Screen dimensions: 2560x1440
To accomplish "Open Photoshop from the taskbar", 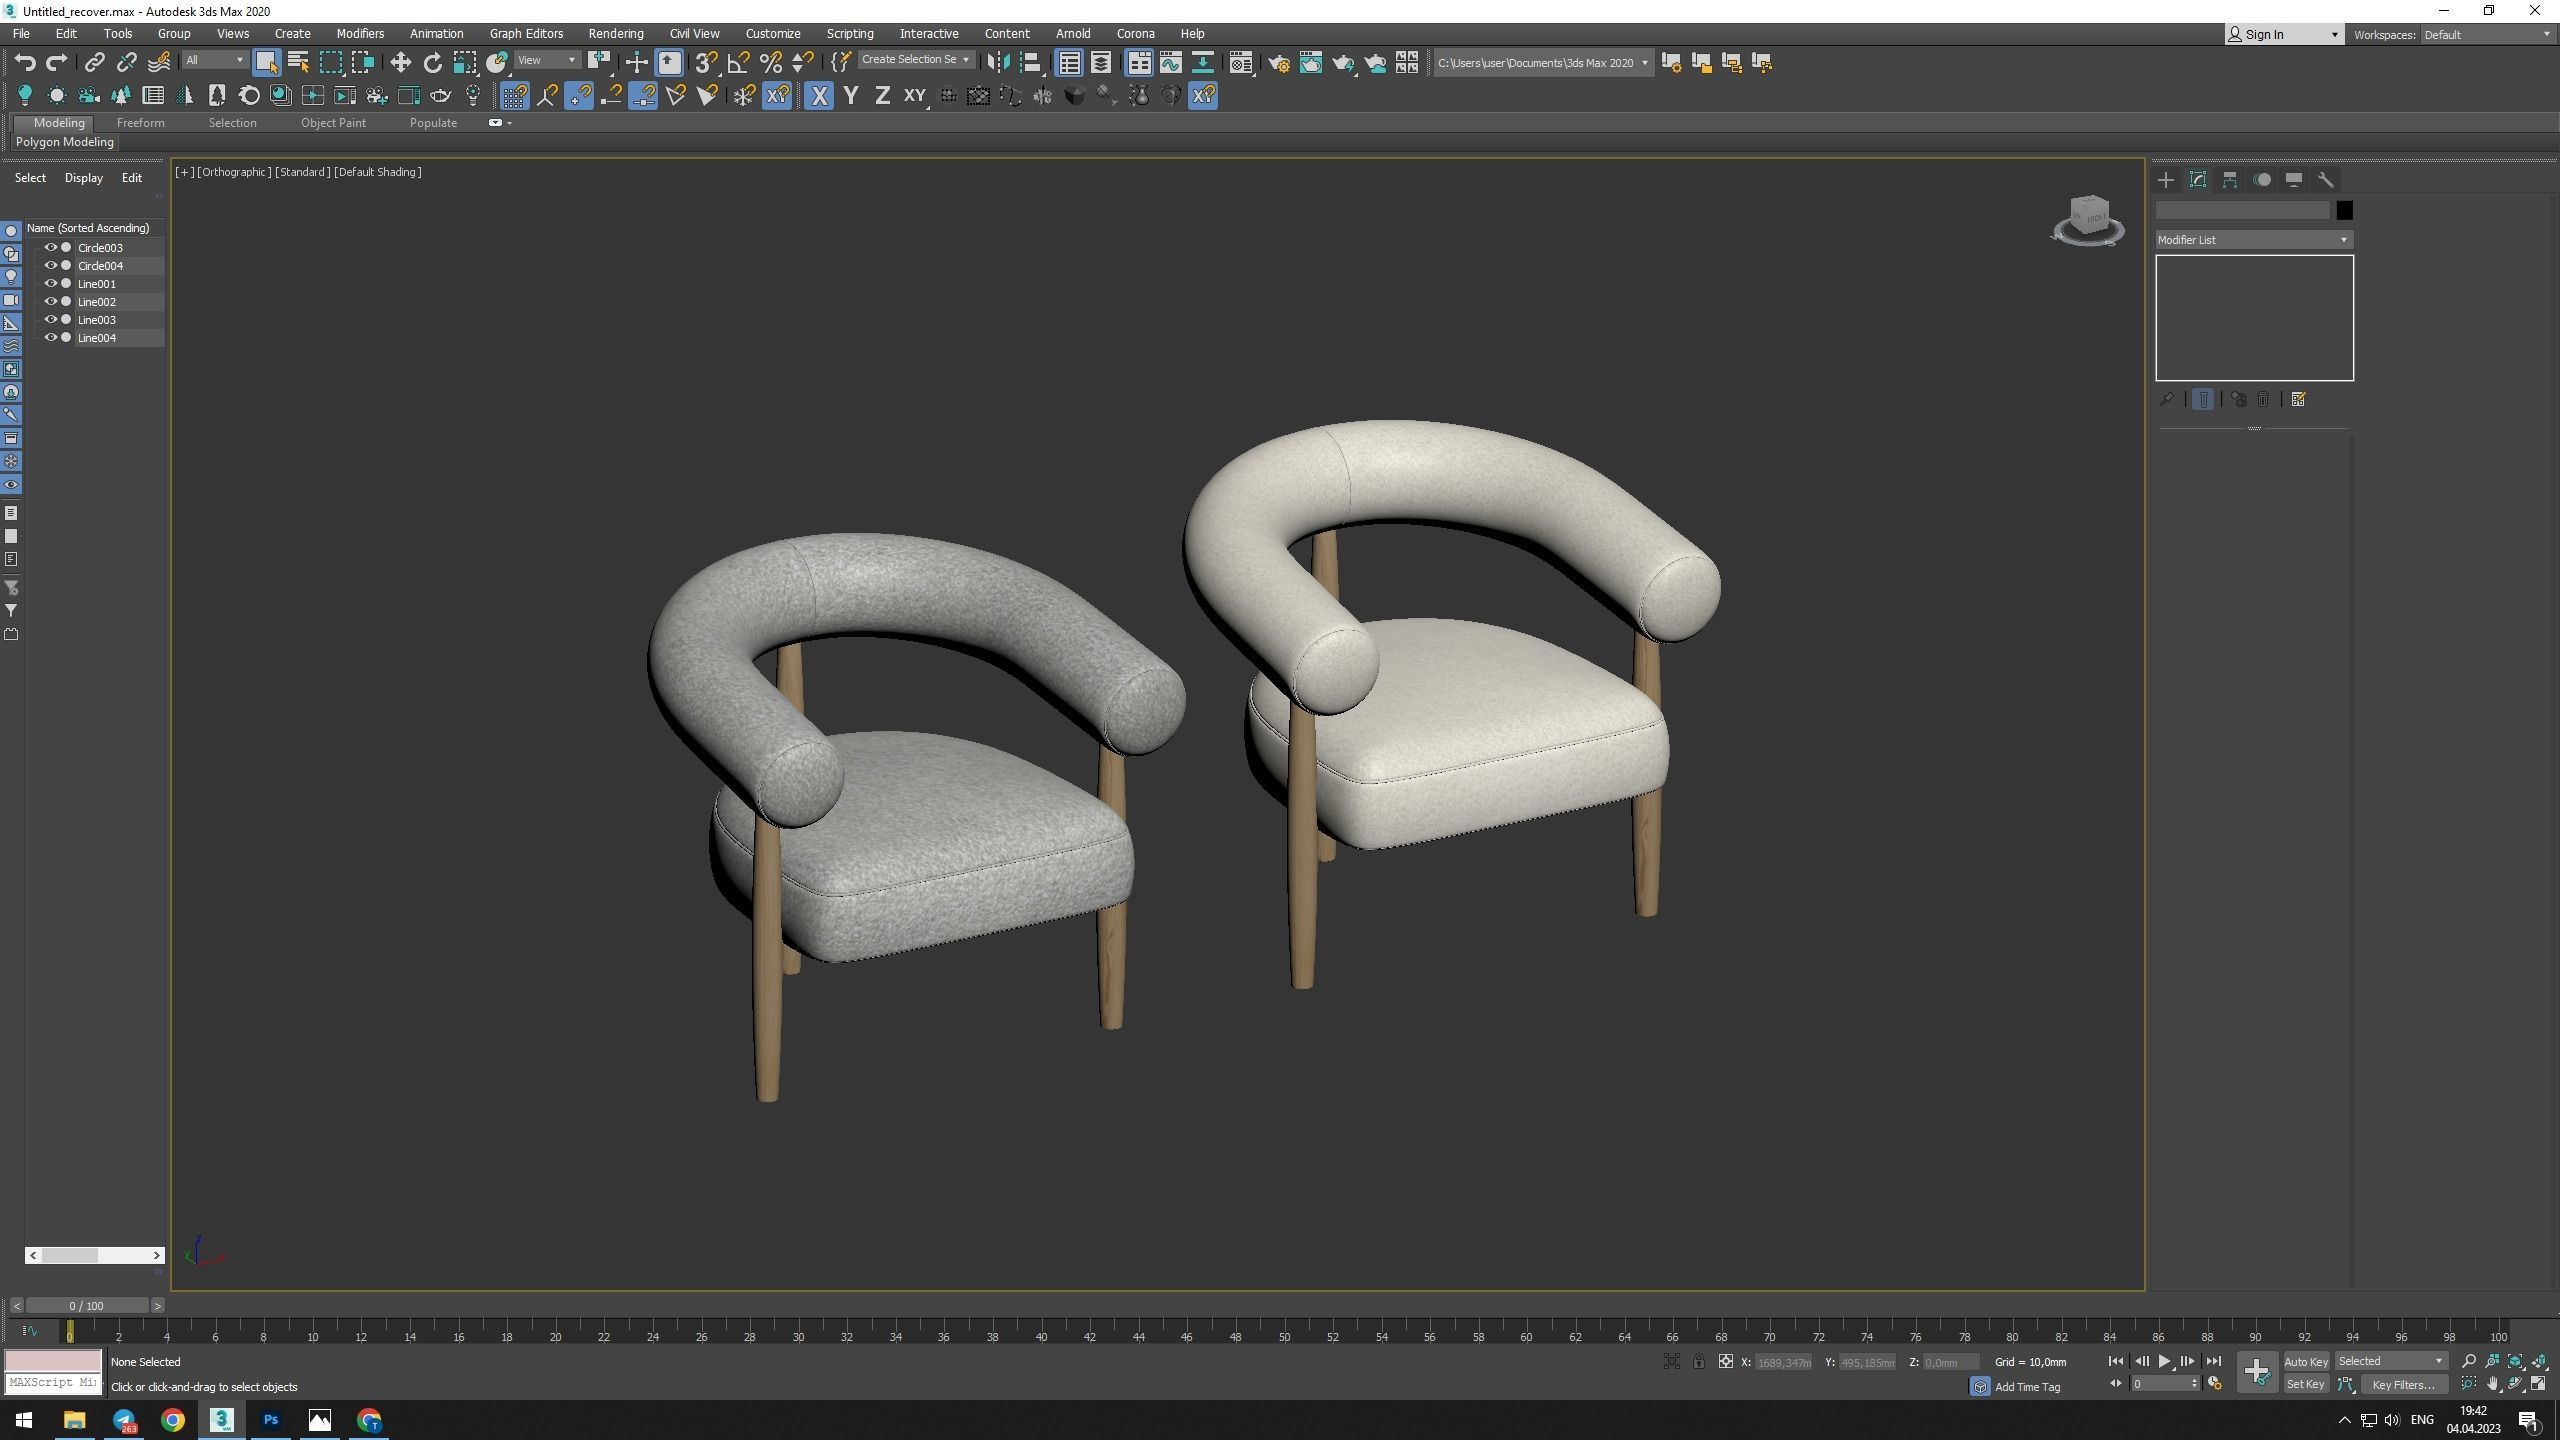I will (270, 1419).
